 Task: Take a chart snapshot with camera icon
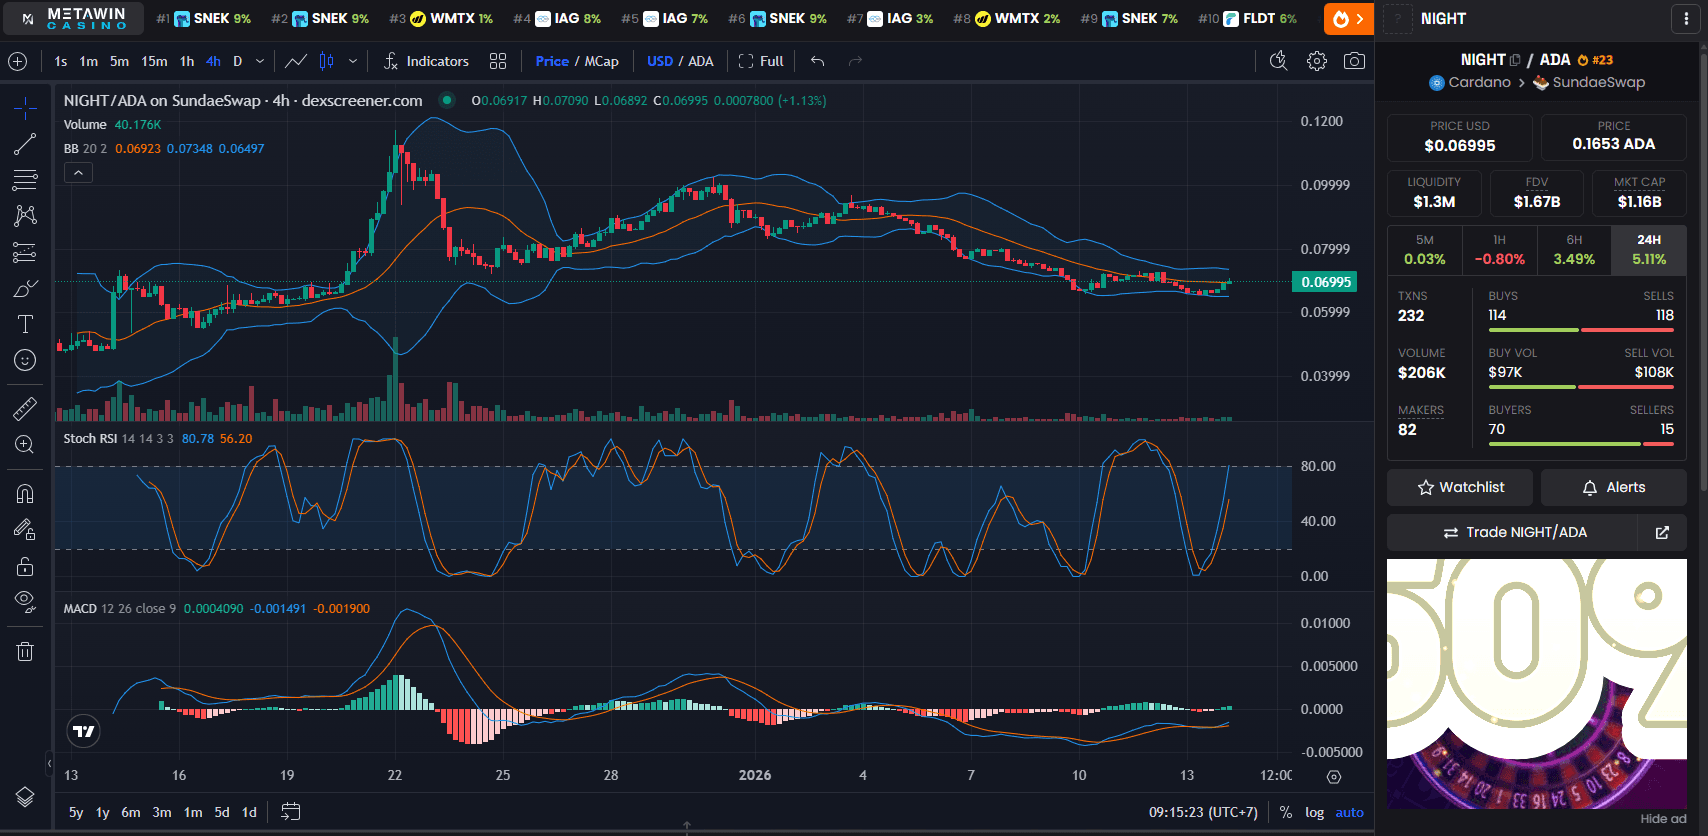point(1354,61)
